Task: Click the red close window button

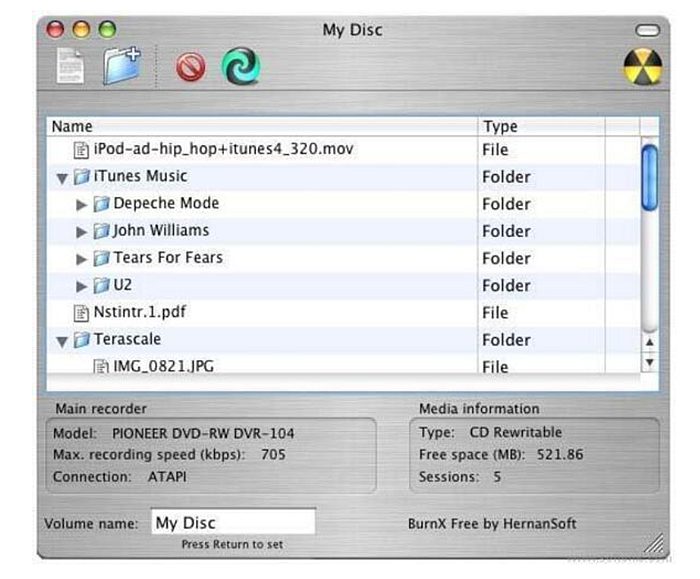Action: click(55, 30)
